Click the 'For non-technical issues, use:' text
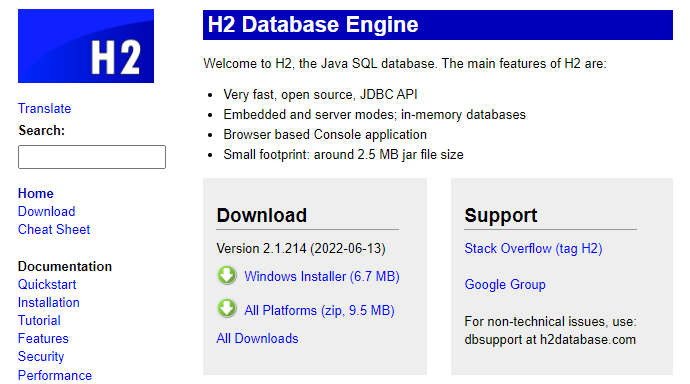 pos(551,322)
